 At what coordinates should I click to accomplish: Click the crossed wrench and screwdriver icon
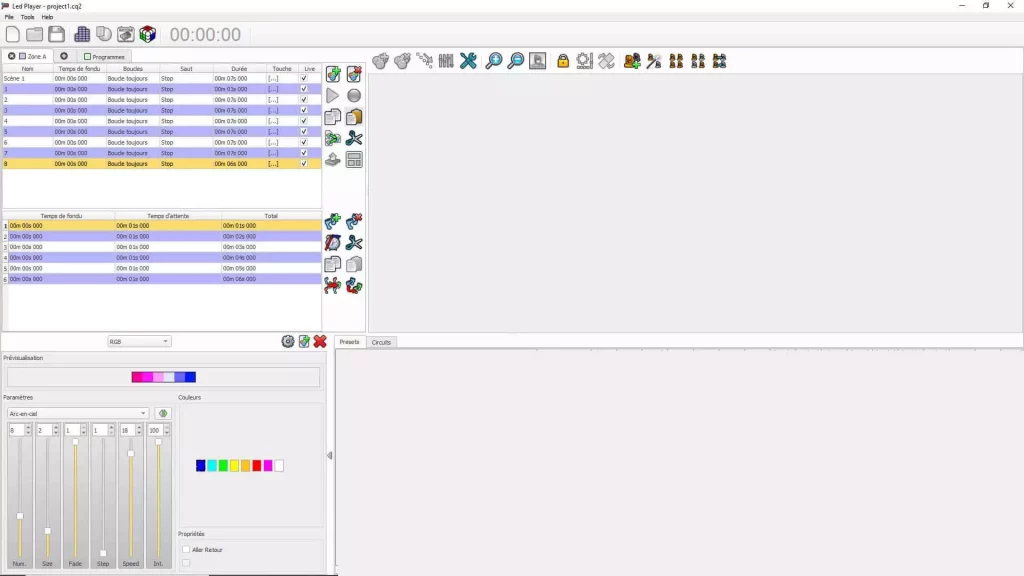coord(468,61)
